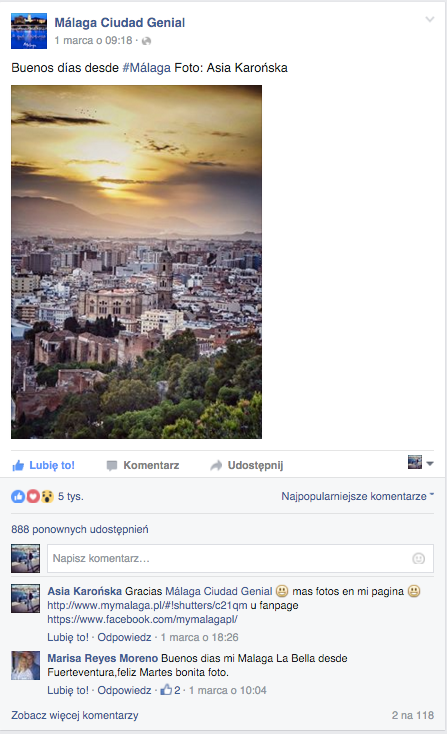Open the comment-as profile selector dropdown

[421, 463]
